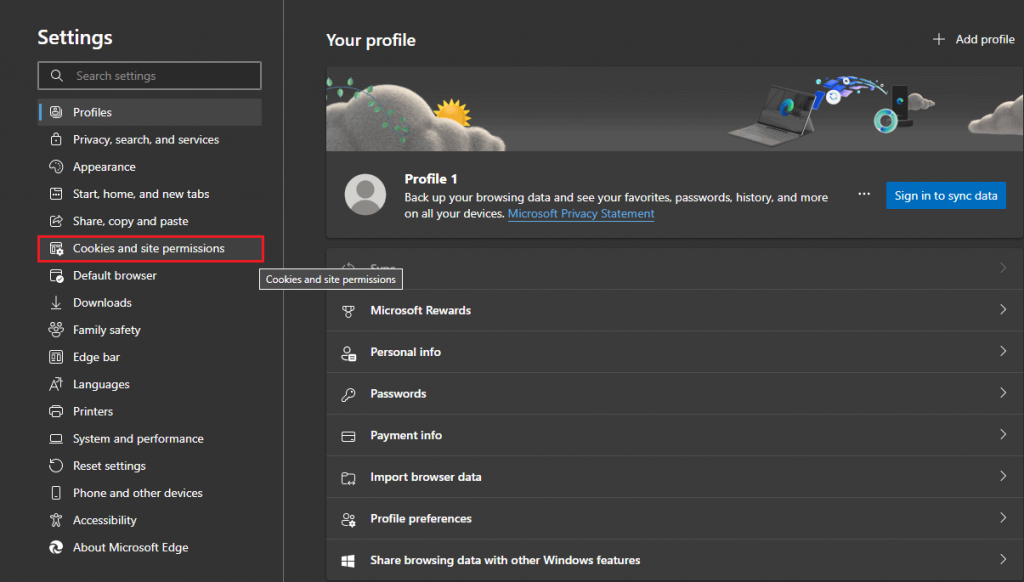Expand Share browsing data with Windows chevron
The height and width of the screenshot is (582, 1024).
[1003, 559]
